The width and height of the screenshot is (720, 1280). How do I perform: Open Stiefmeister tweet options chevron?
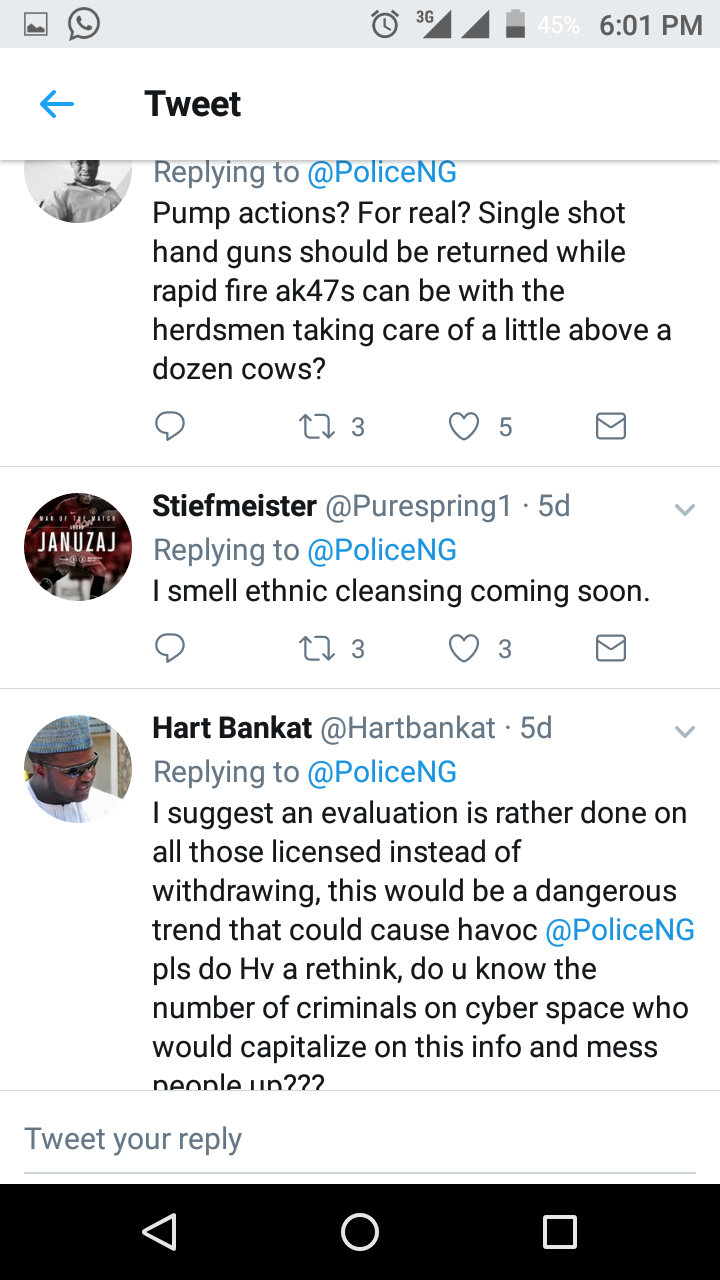(x=685, y=510)
